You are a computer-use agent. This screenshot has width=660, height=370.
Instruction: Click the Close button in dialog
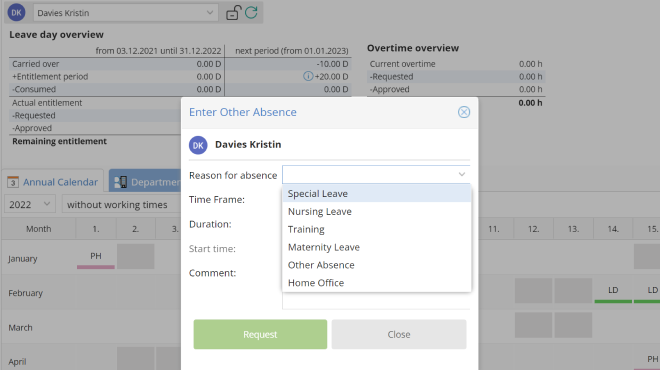click(x=399, y=334)
